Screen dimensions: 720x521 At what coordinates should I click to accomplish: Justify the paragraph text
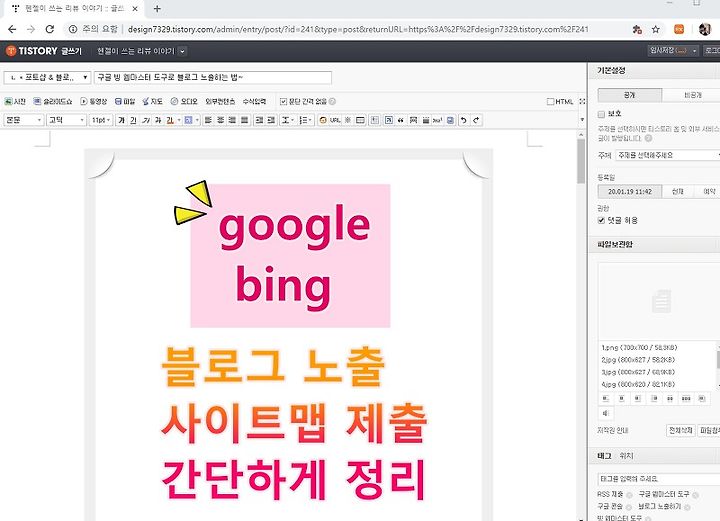point(245,120)
